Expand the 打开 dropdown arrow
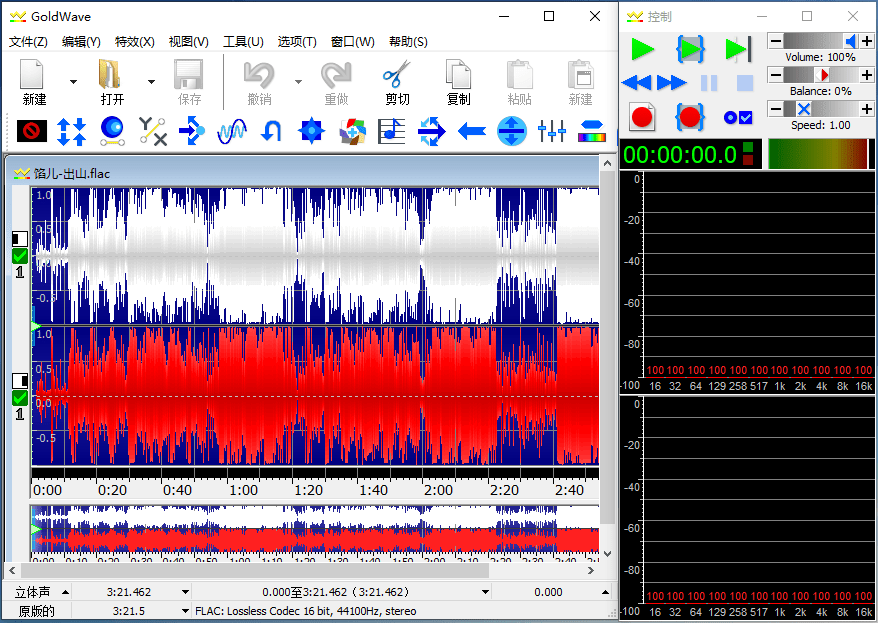Image resolution: width=878 pixels, height=623 pixels. [x=151, y=82]
